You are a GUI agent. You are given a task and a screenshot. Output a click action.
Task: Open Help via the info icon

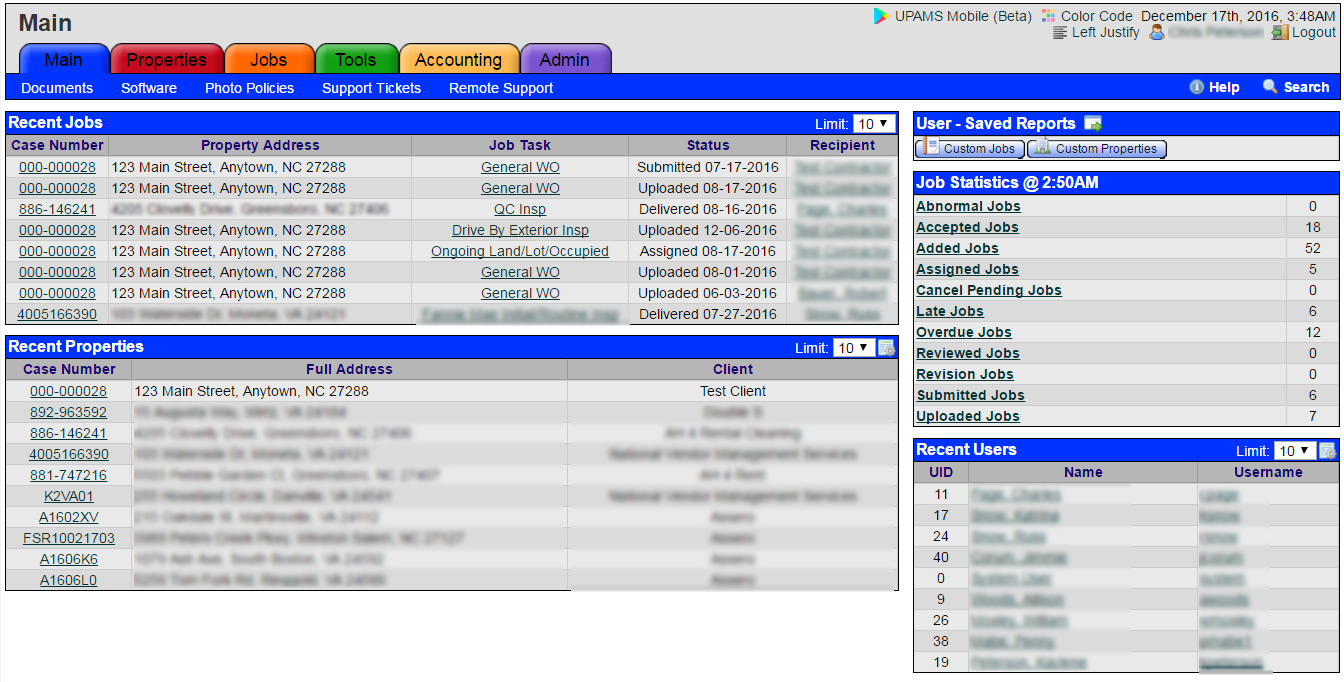(x=1196, y=88)
